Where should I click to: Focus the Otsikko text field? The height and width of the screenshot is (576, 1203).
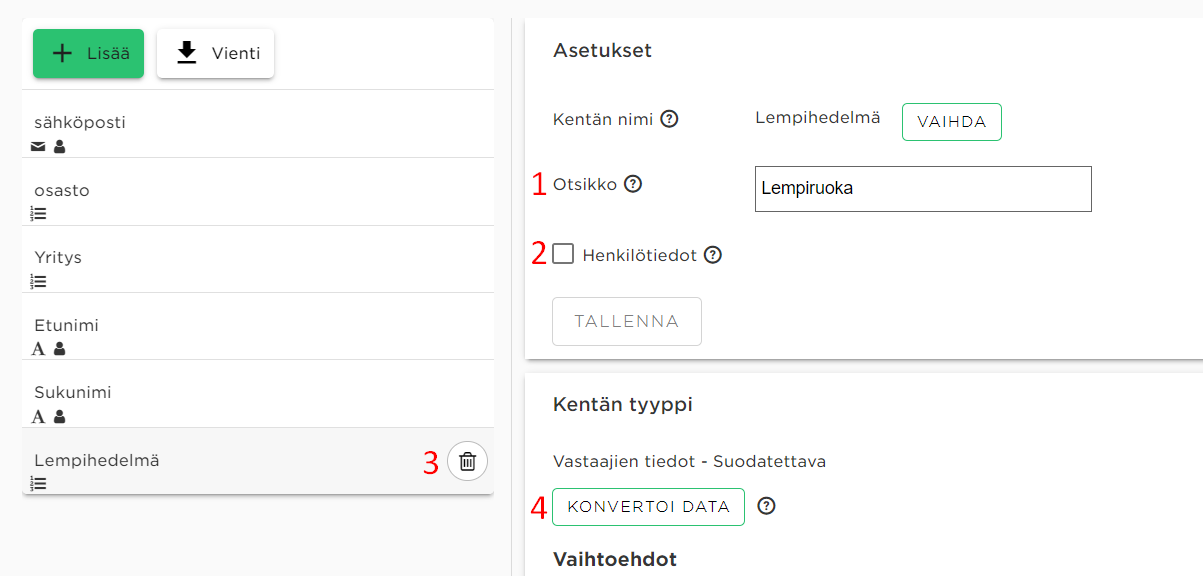pos(923,189)
